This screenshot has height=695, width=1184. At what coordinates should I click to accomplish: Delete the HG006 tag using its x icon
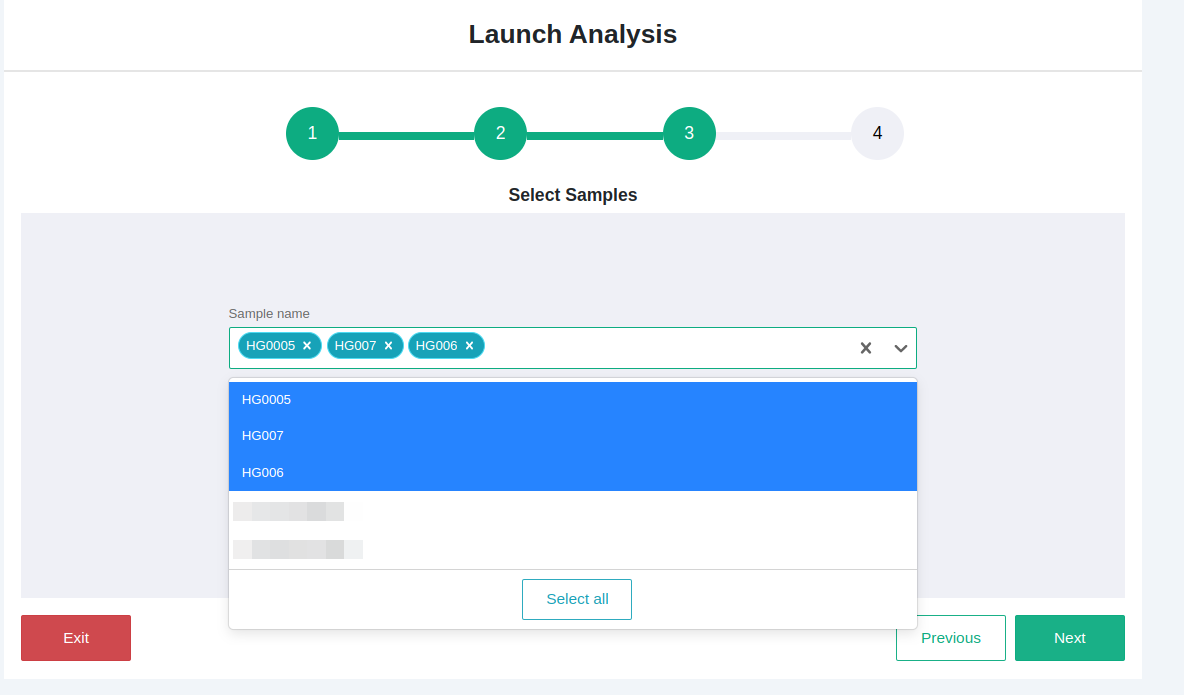469,346
